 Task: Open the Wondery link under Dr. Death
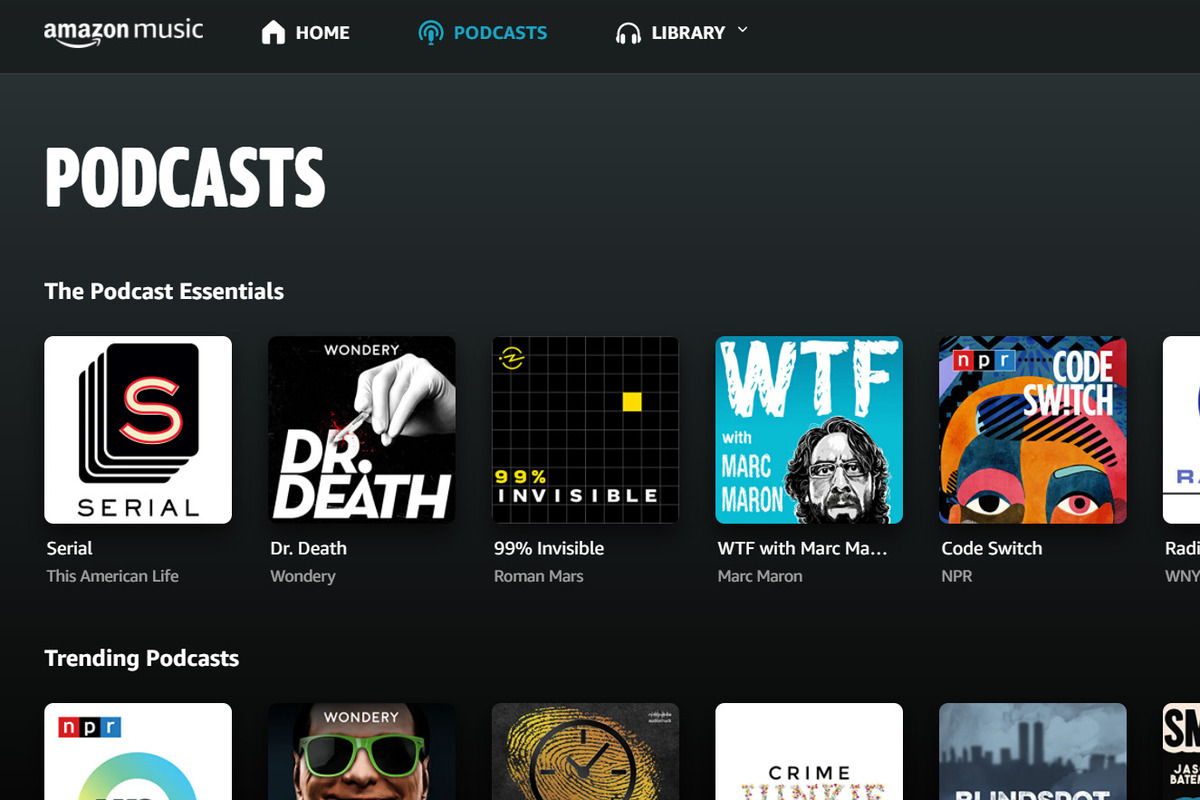(x=302, y=576)
